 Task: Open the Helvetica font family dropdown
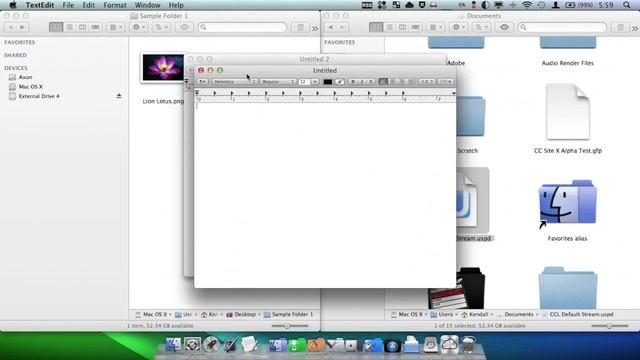pyautogui.click(x=234, y=82)
